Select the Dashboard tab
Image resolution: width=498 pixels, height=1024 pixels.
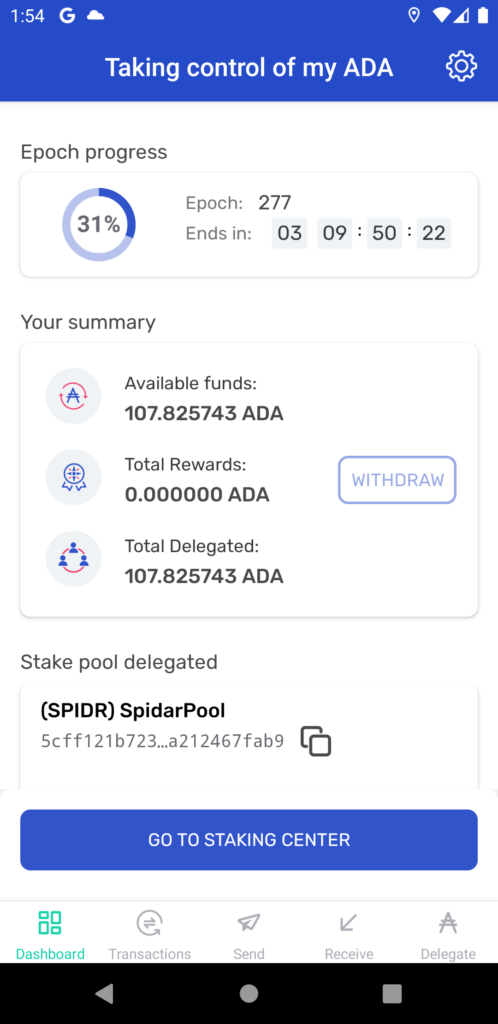[50, 935]
